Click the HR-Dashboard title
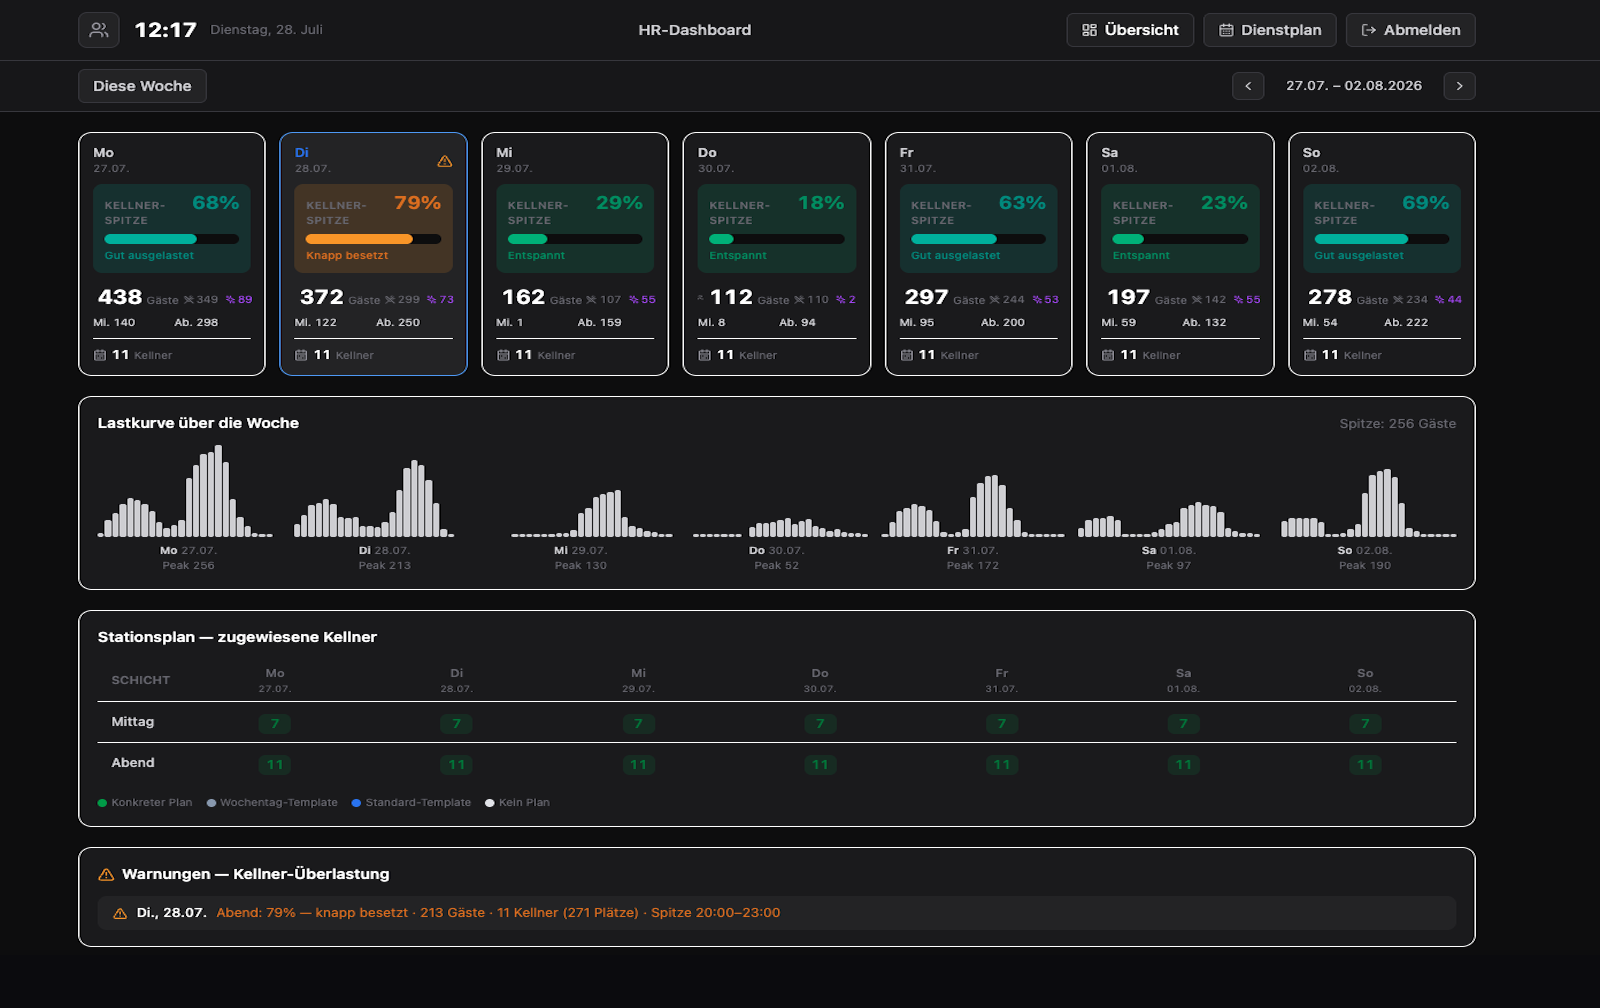1600x1008 pixels. 695,30
